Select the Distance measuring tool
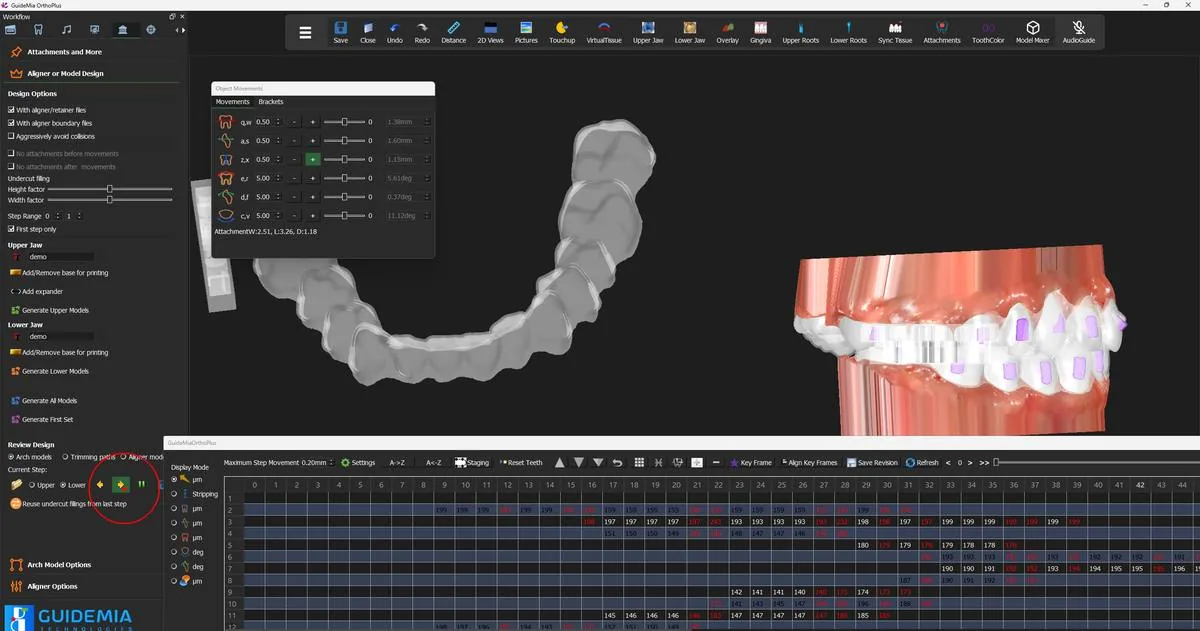This screenshot has height=631, width=1200. tap(453, 31)
